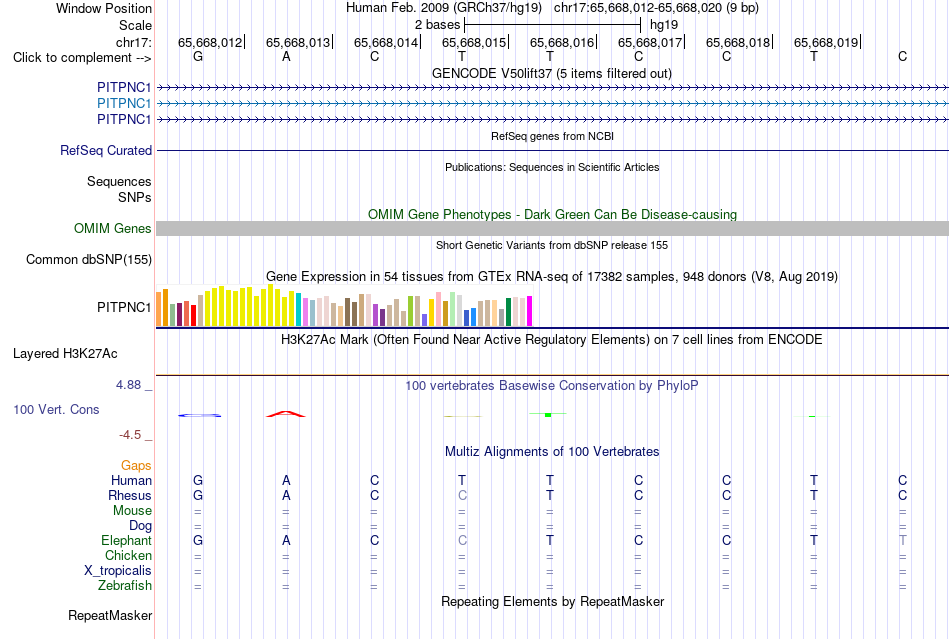Click the 65,668,015 ruler position label
The image size is (950, 639).
(x=474, y=42)
